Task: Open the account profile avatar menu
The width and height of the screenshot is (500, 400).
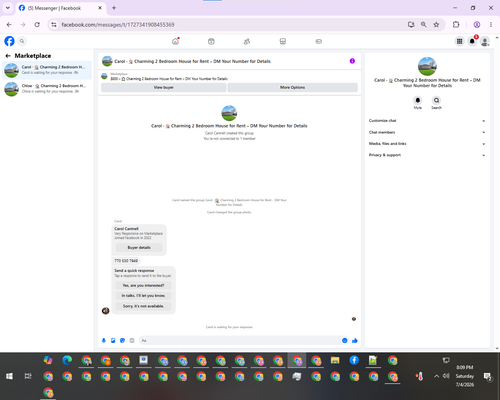Action: click(x=485, y=41)
